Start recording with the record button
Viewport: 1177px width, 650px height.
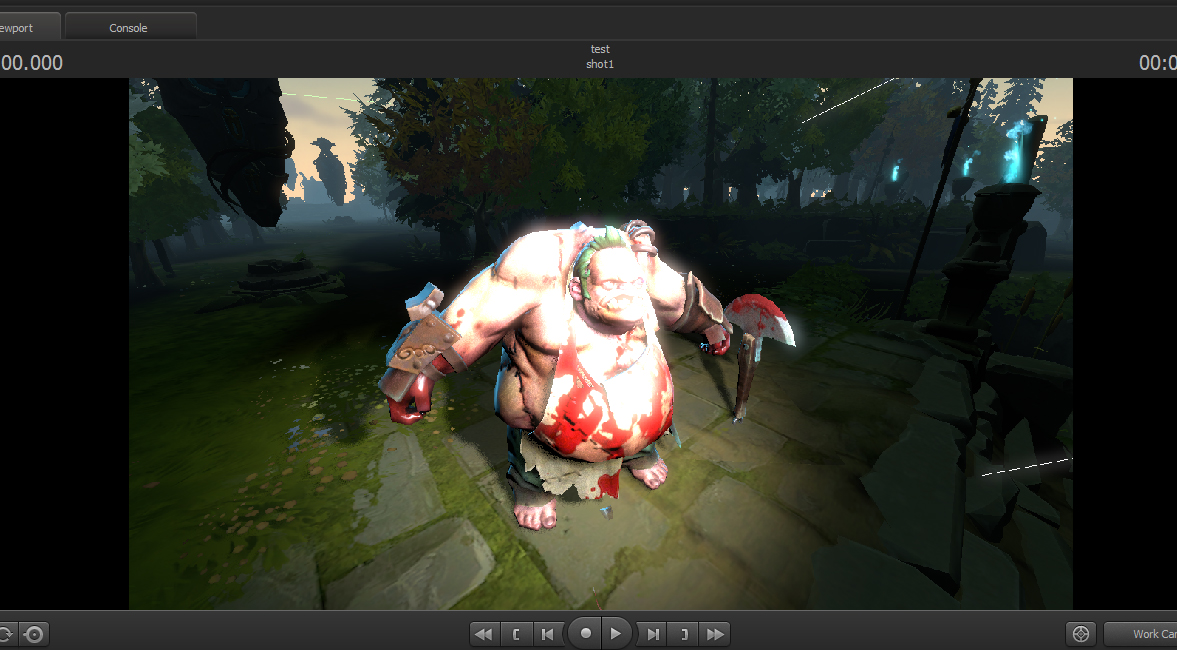pos(585,633)
